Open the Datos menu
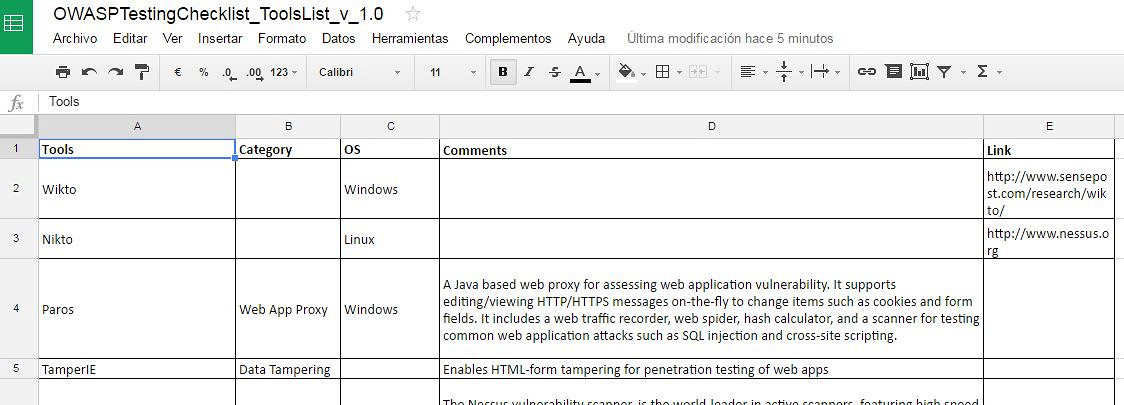The height and width of the screenshot is (405, 1124). pos(338,39)
